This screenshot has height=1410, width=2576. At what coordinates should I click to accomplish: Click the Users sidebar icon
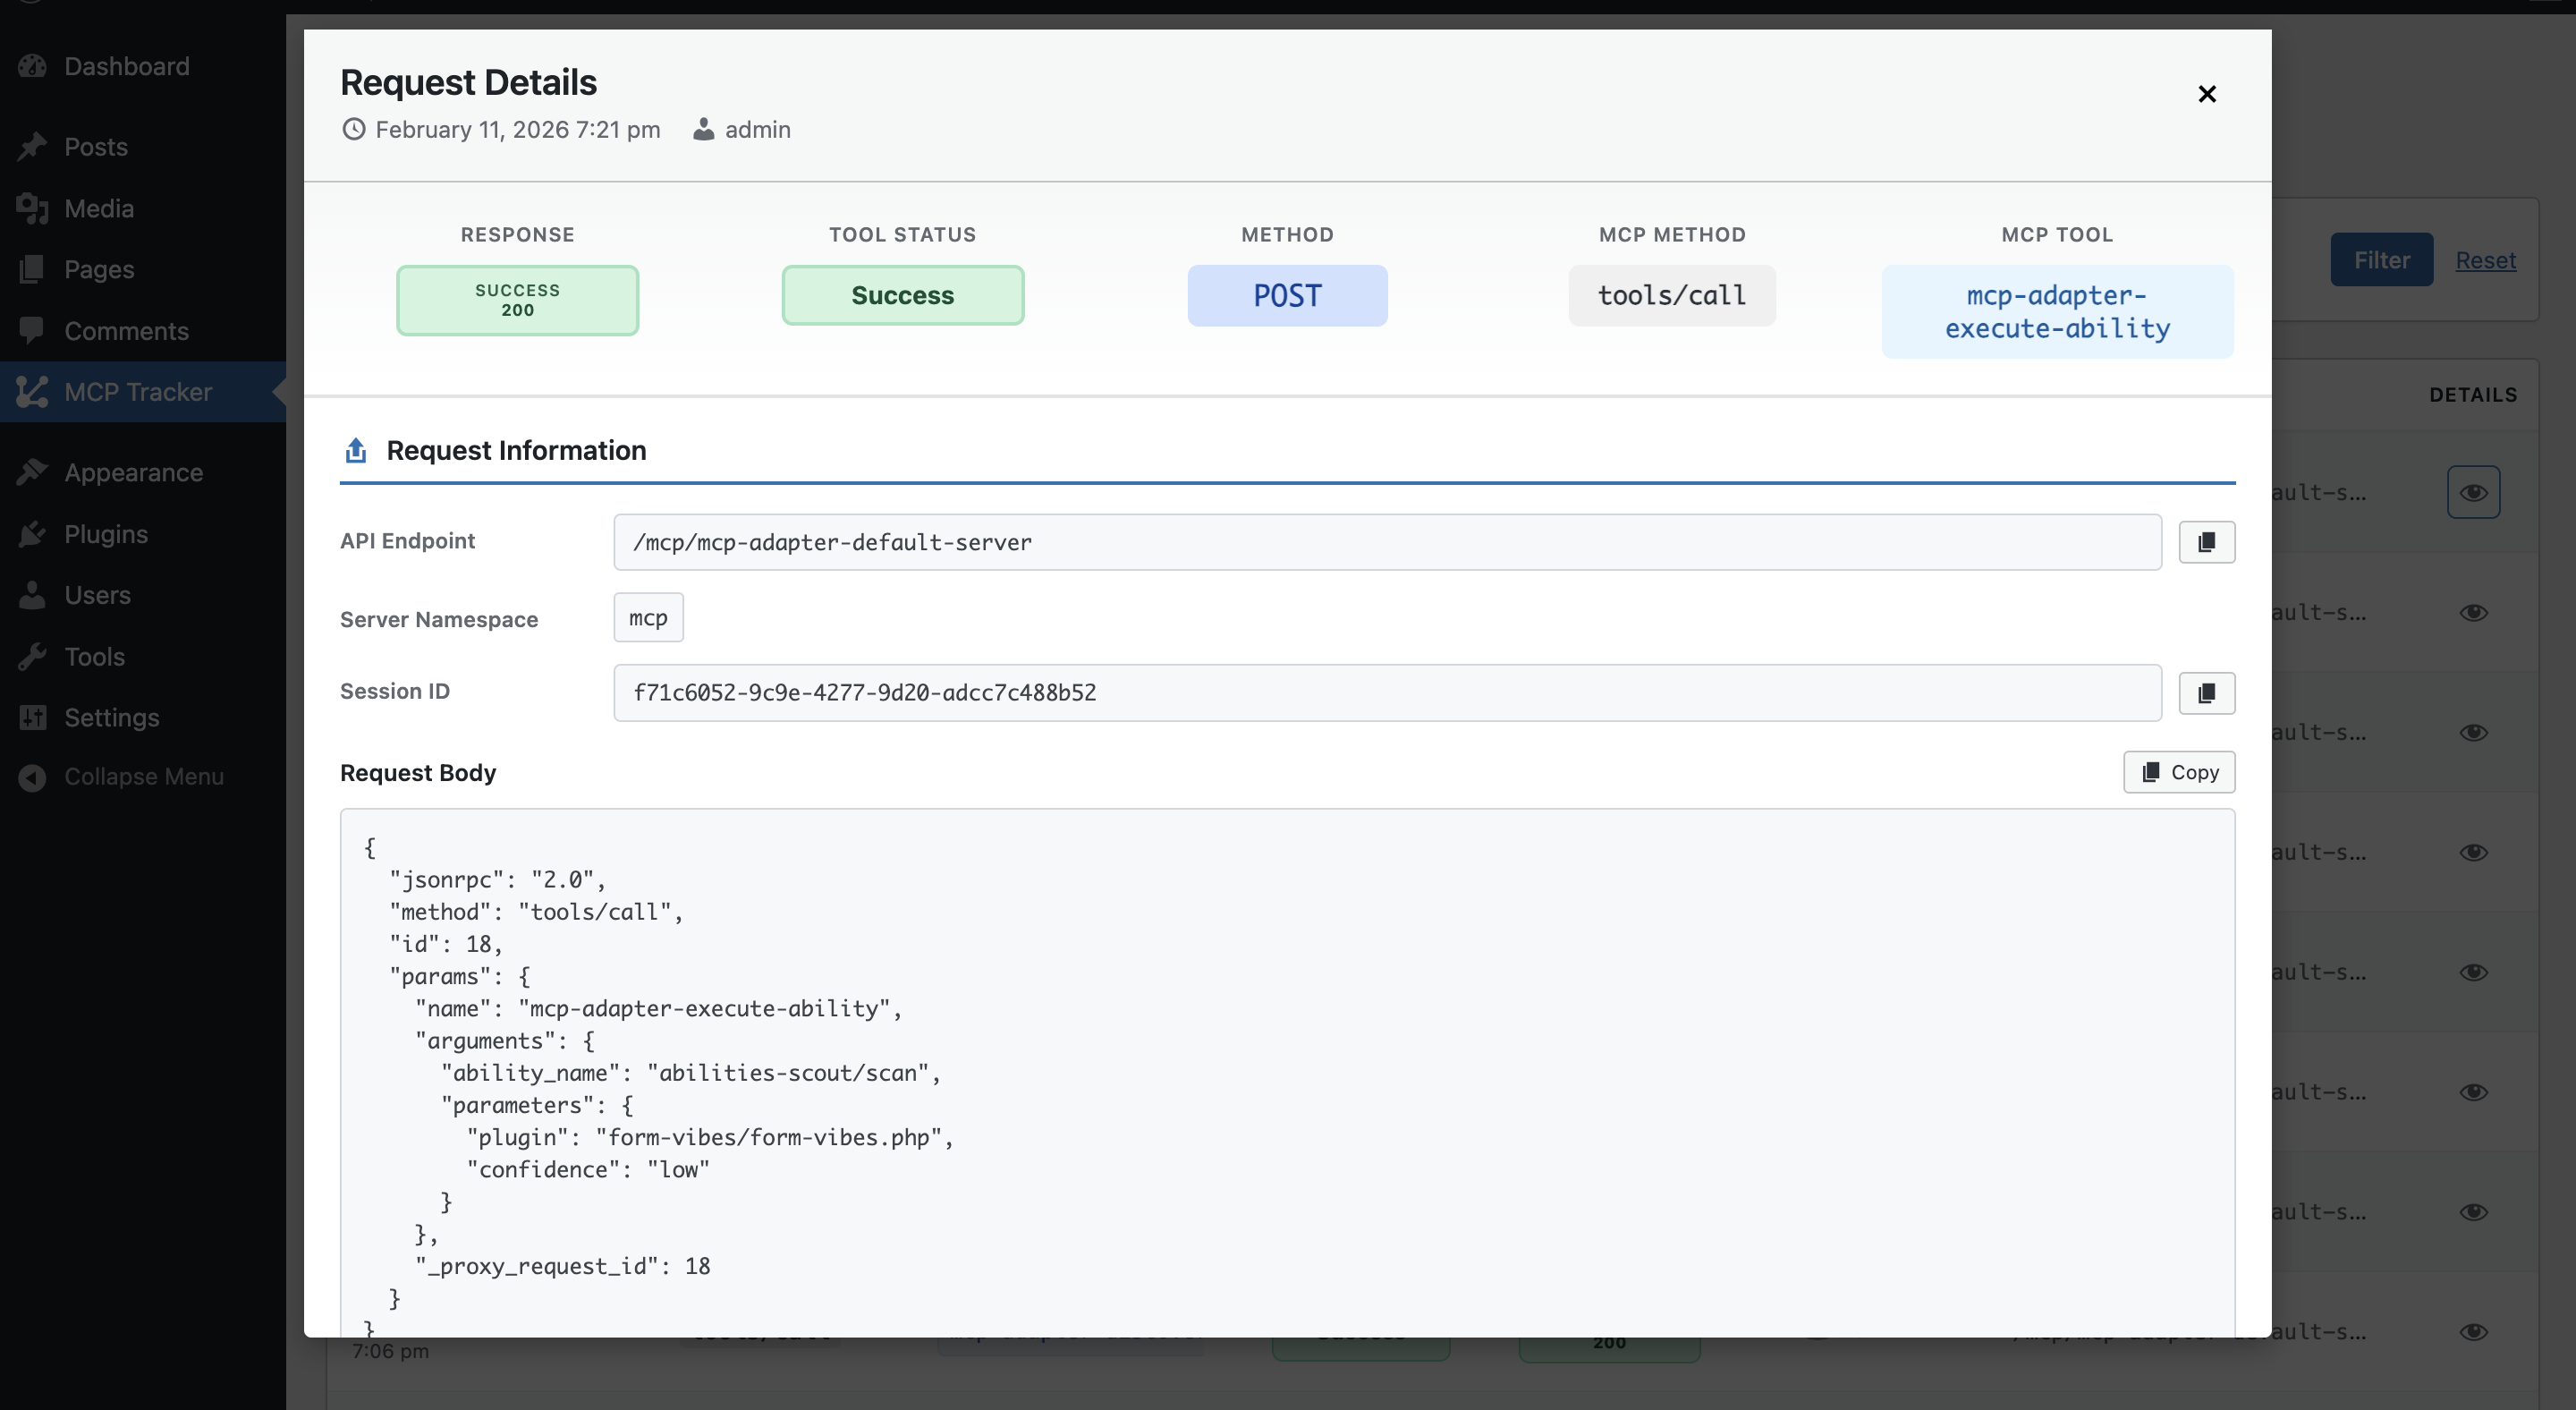pos(33,594)
